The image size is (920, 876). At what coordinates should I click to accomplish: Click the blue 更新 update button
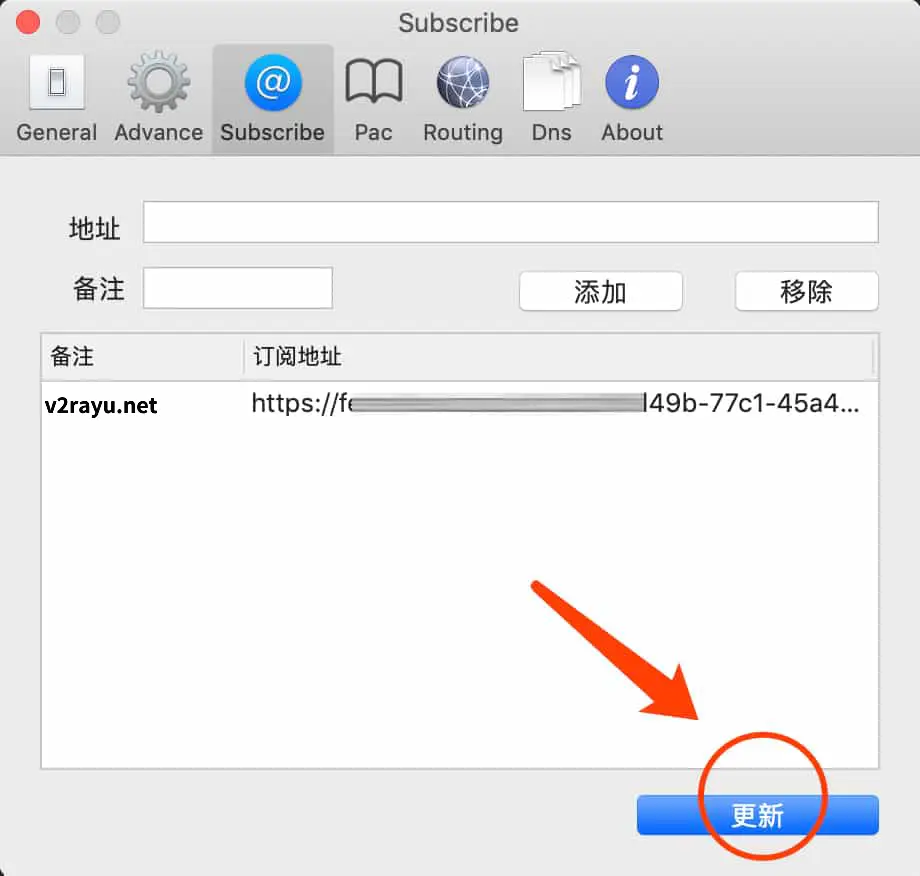point(757,815)
